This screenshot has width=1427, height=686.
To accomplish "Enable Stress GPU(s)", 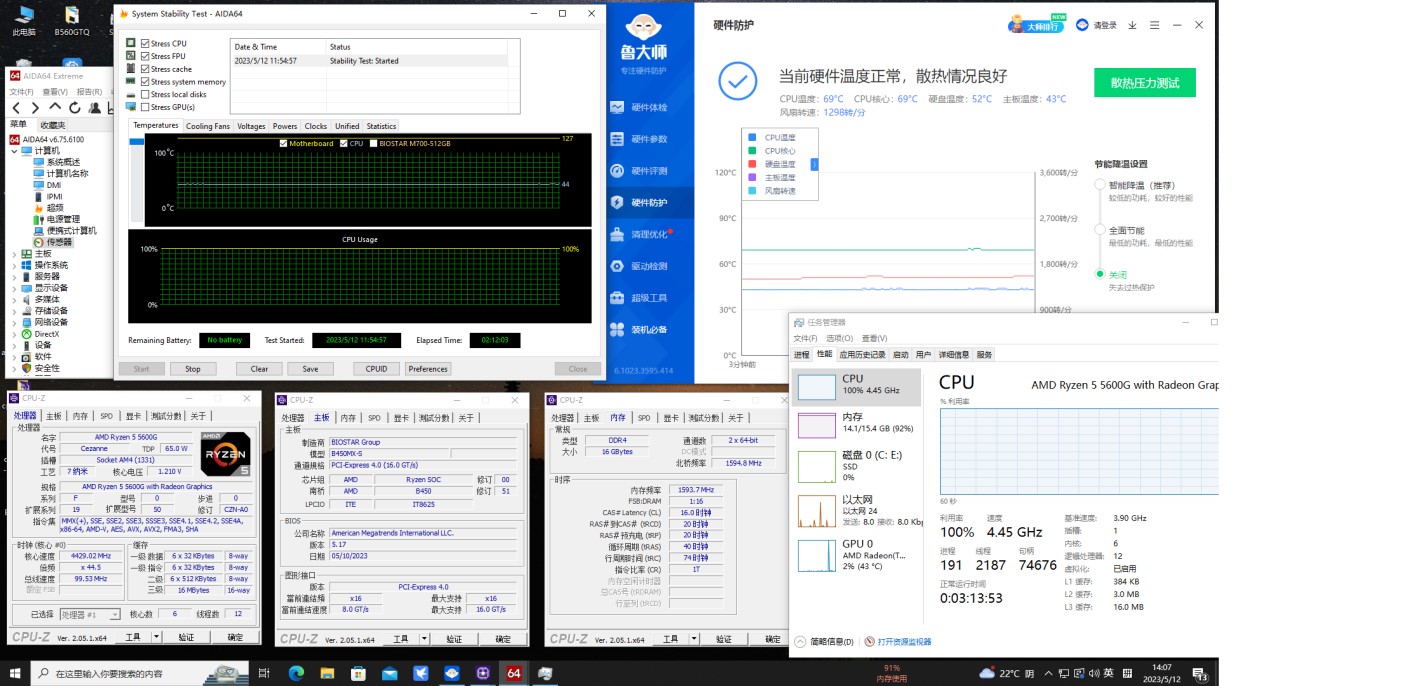I will click(x=146, y=107).
